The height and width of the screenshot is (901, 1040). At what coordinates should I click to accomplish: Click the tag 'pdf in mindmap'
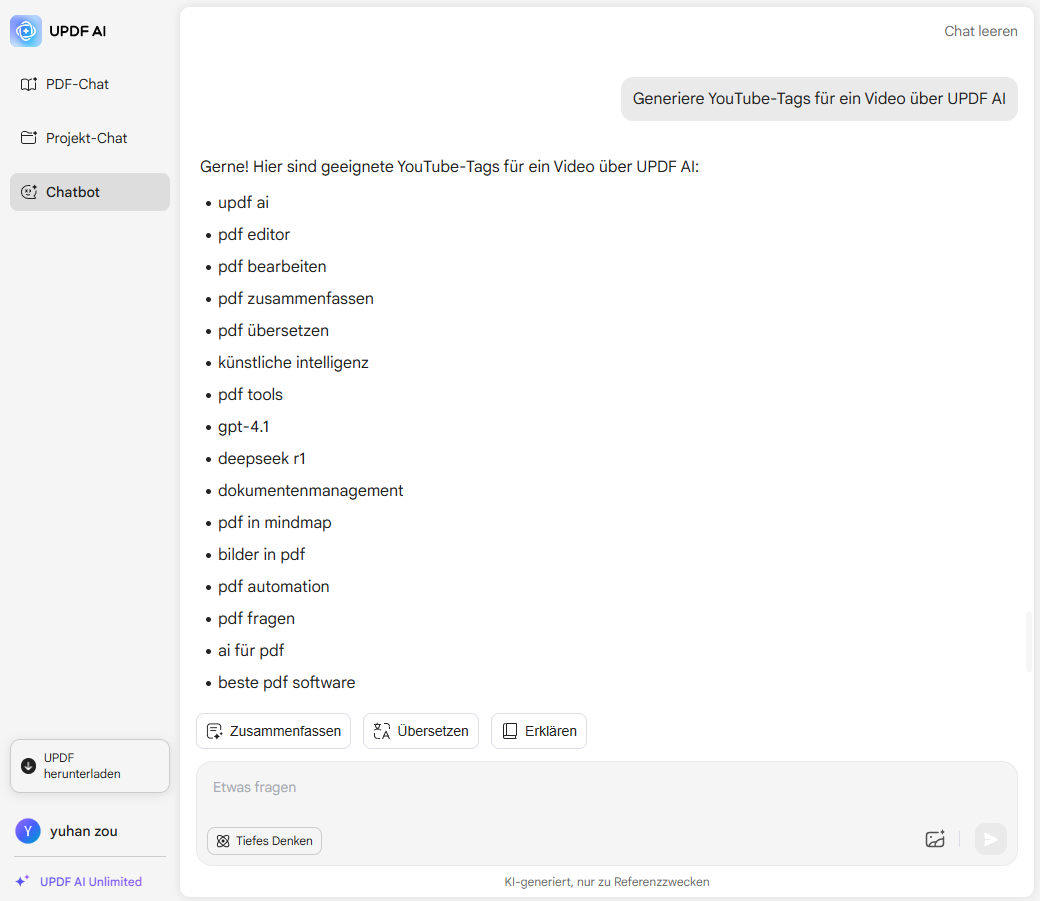pos(275,522)
